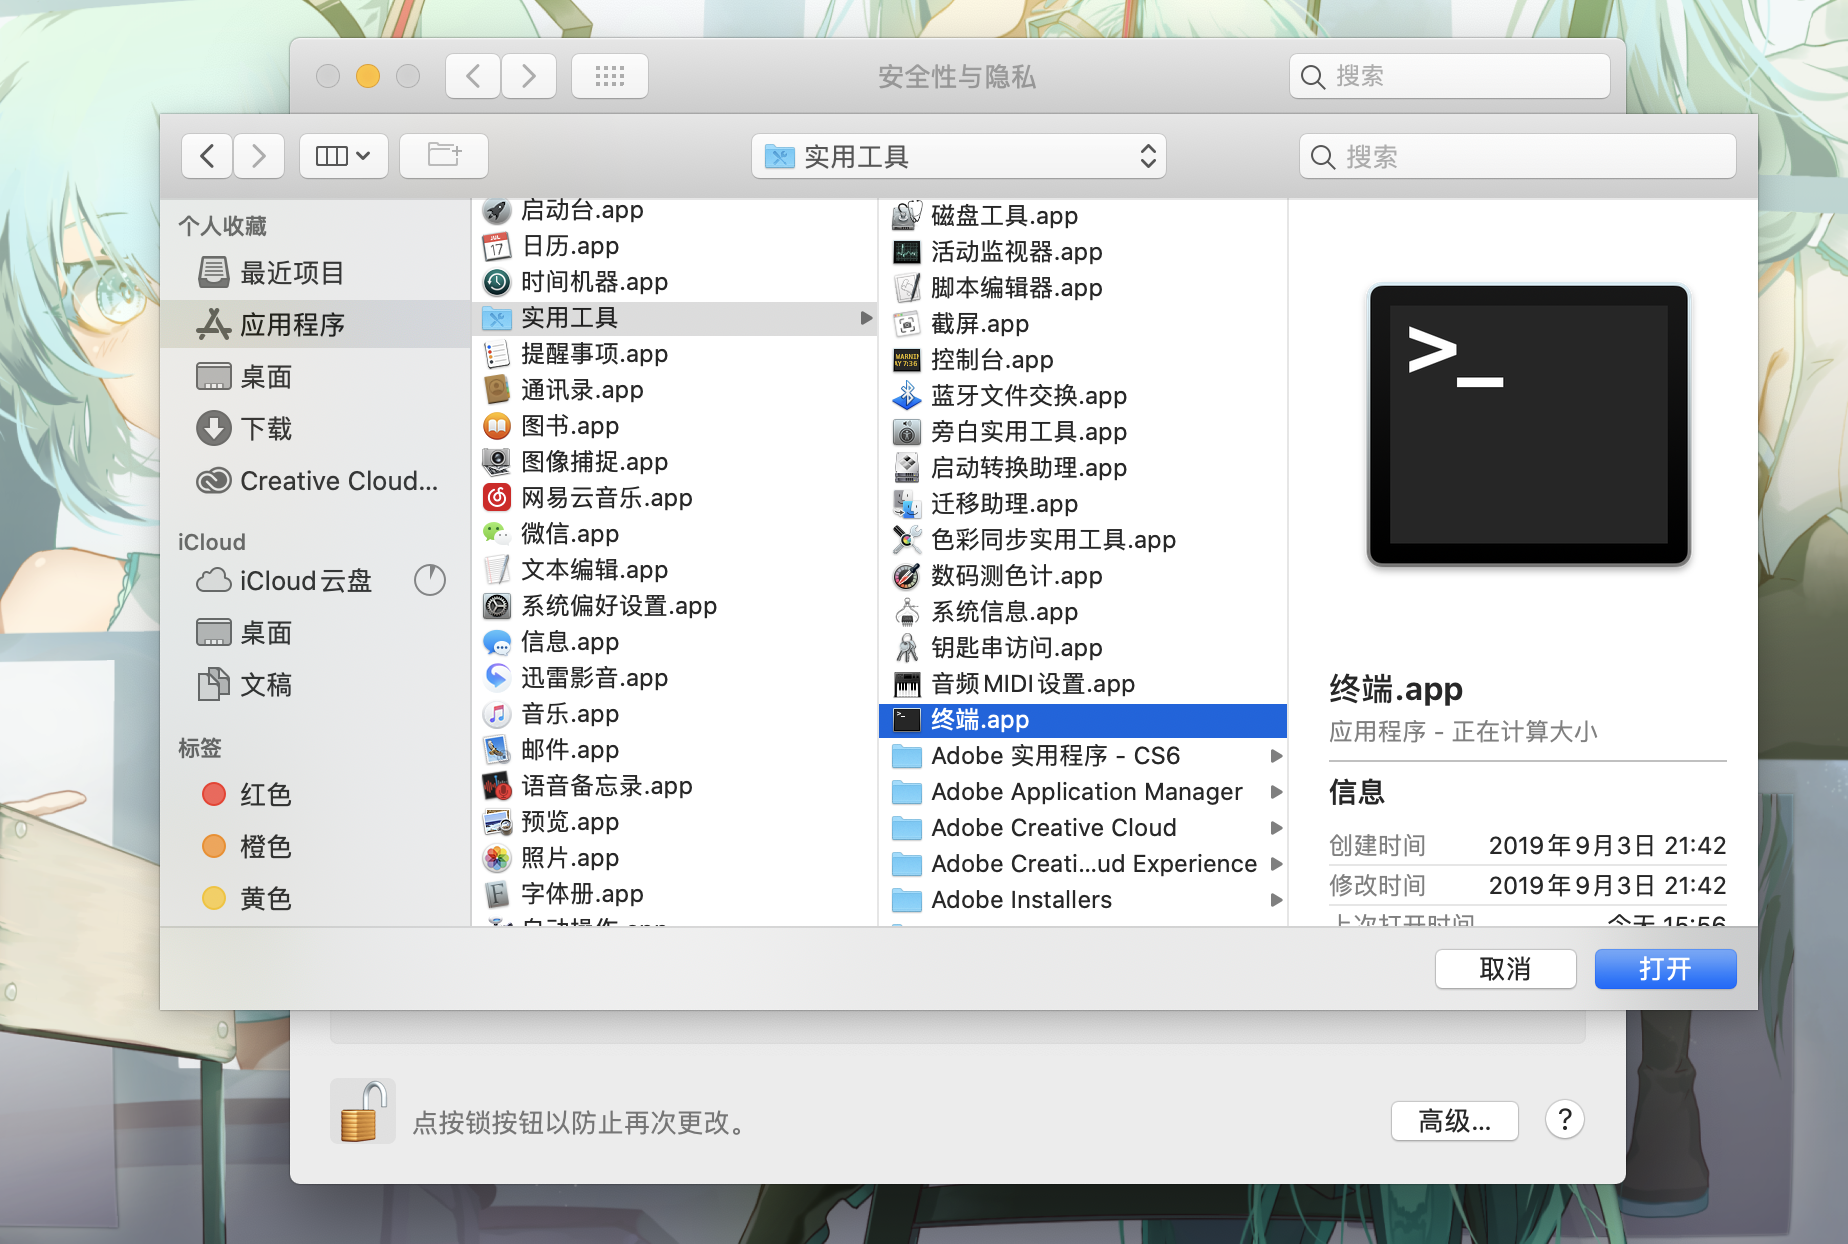Click the Digital Color Meter icon 数码测色计.app

point(907,576)
